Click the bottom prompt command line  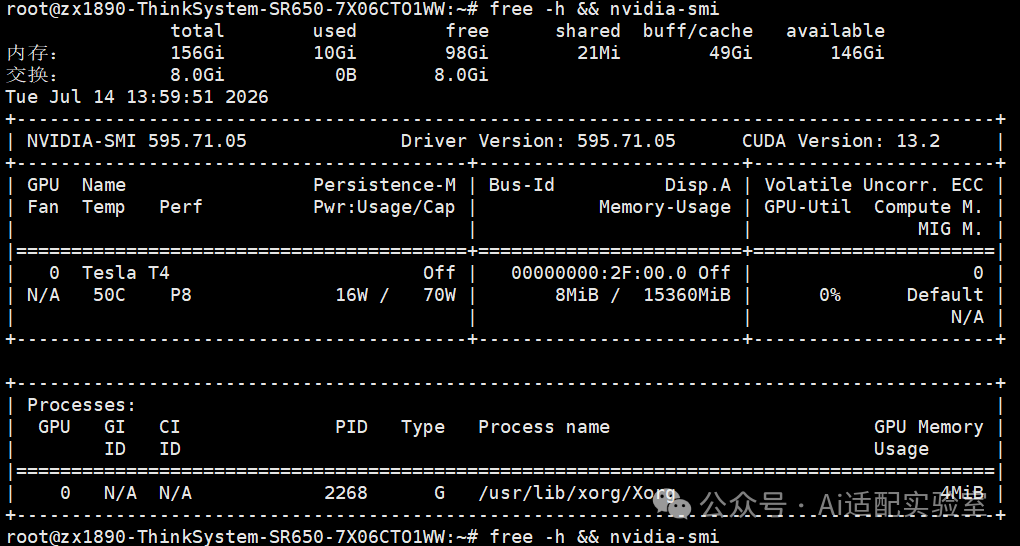tap(362, 537)
